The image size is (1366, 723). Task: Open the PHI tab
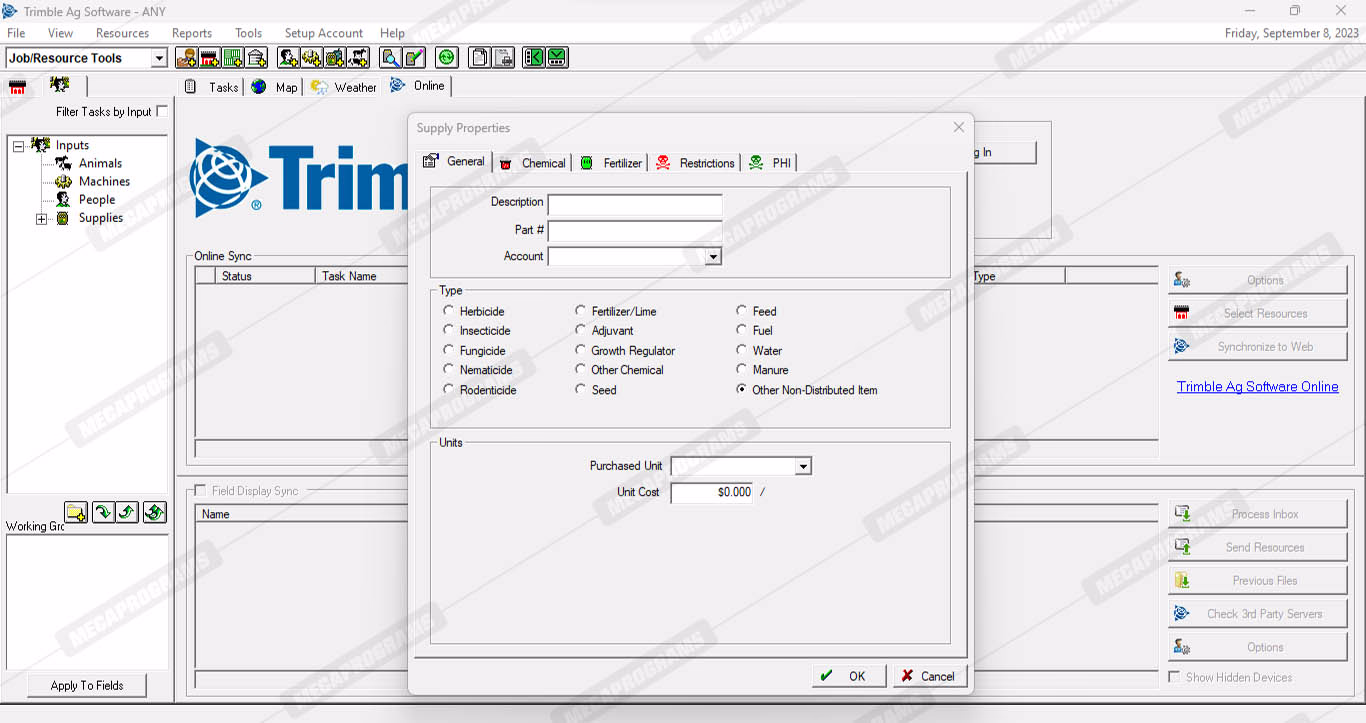click(770, 163)
